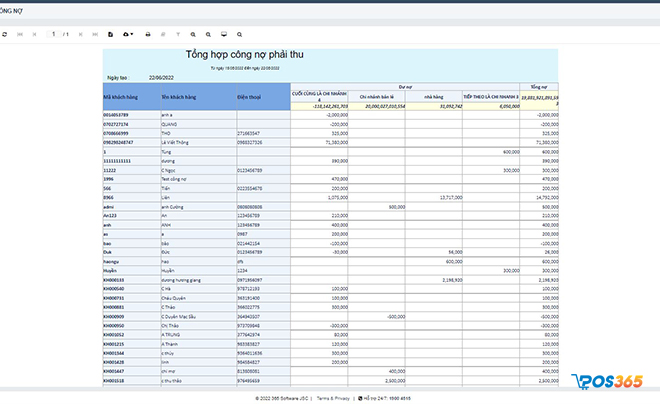Click the creation date 22/06/2022
The image size is (660, 404).
tap(161, 77)
